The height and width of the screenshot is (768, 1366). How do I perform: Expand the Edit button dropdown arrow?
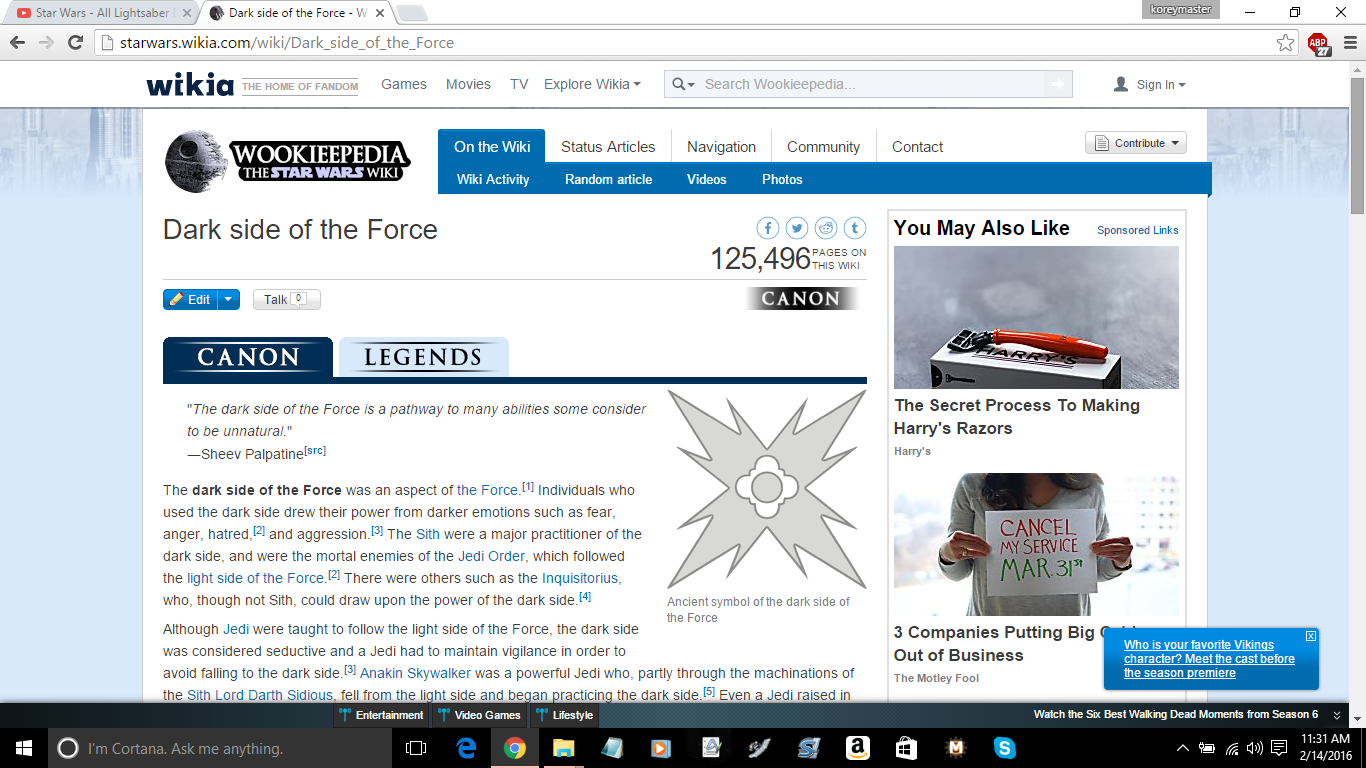point(229,299)
